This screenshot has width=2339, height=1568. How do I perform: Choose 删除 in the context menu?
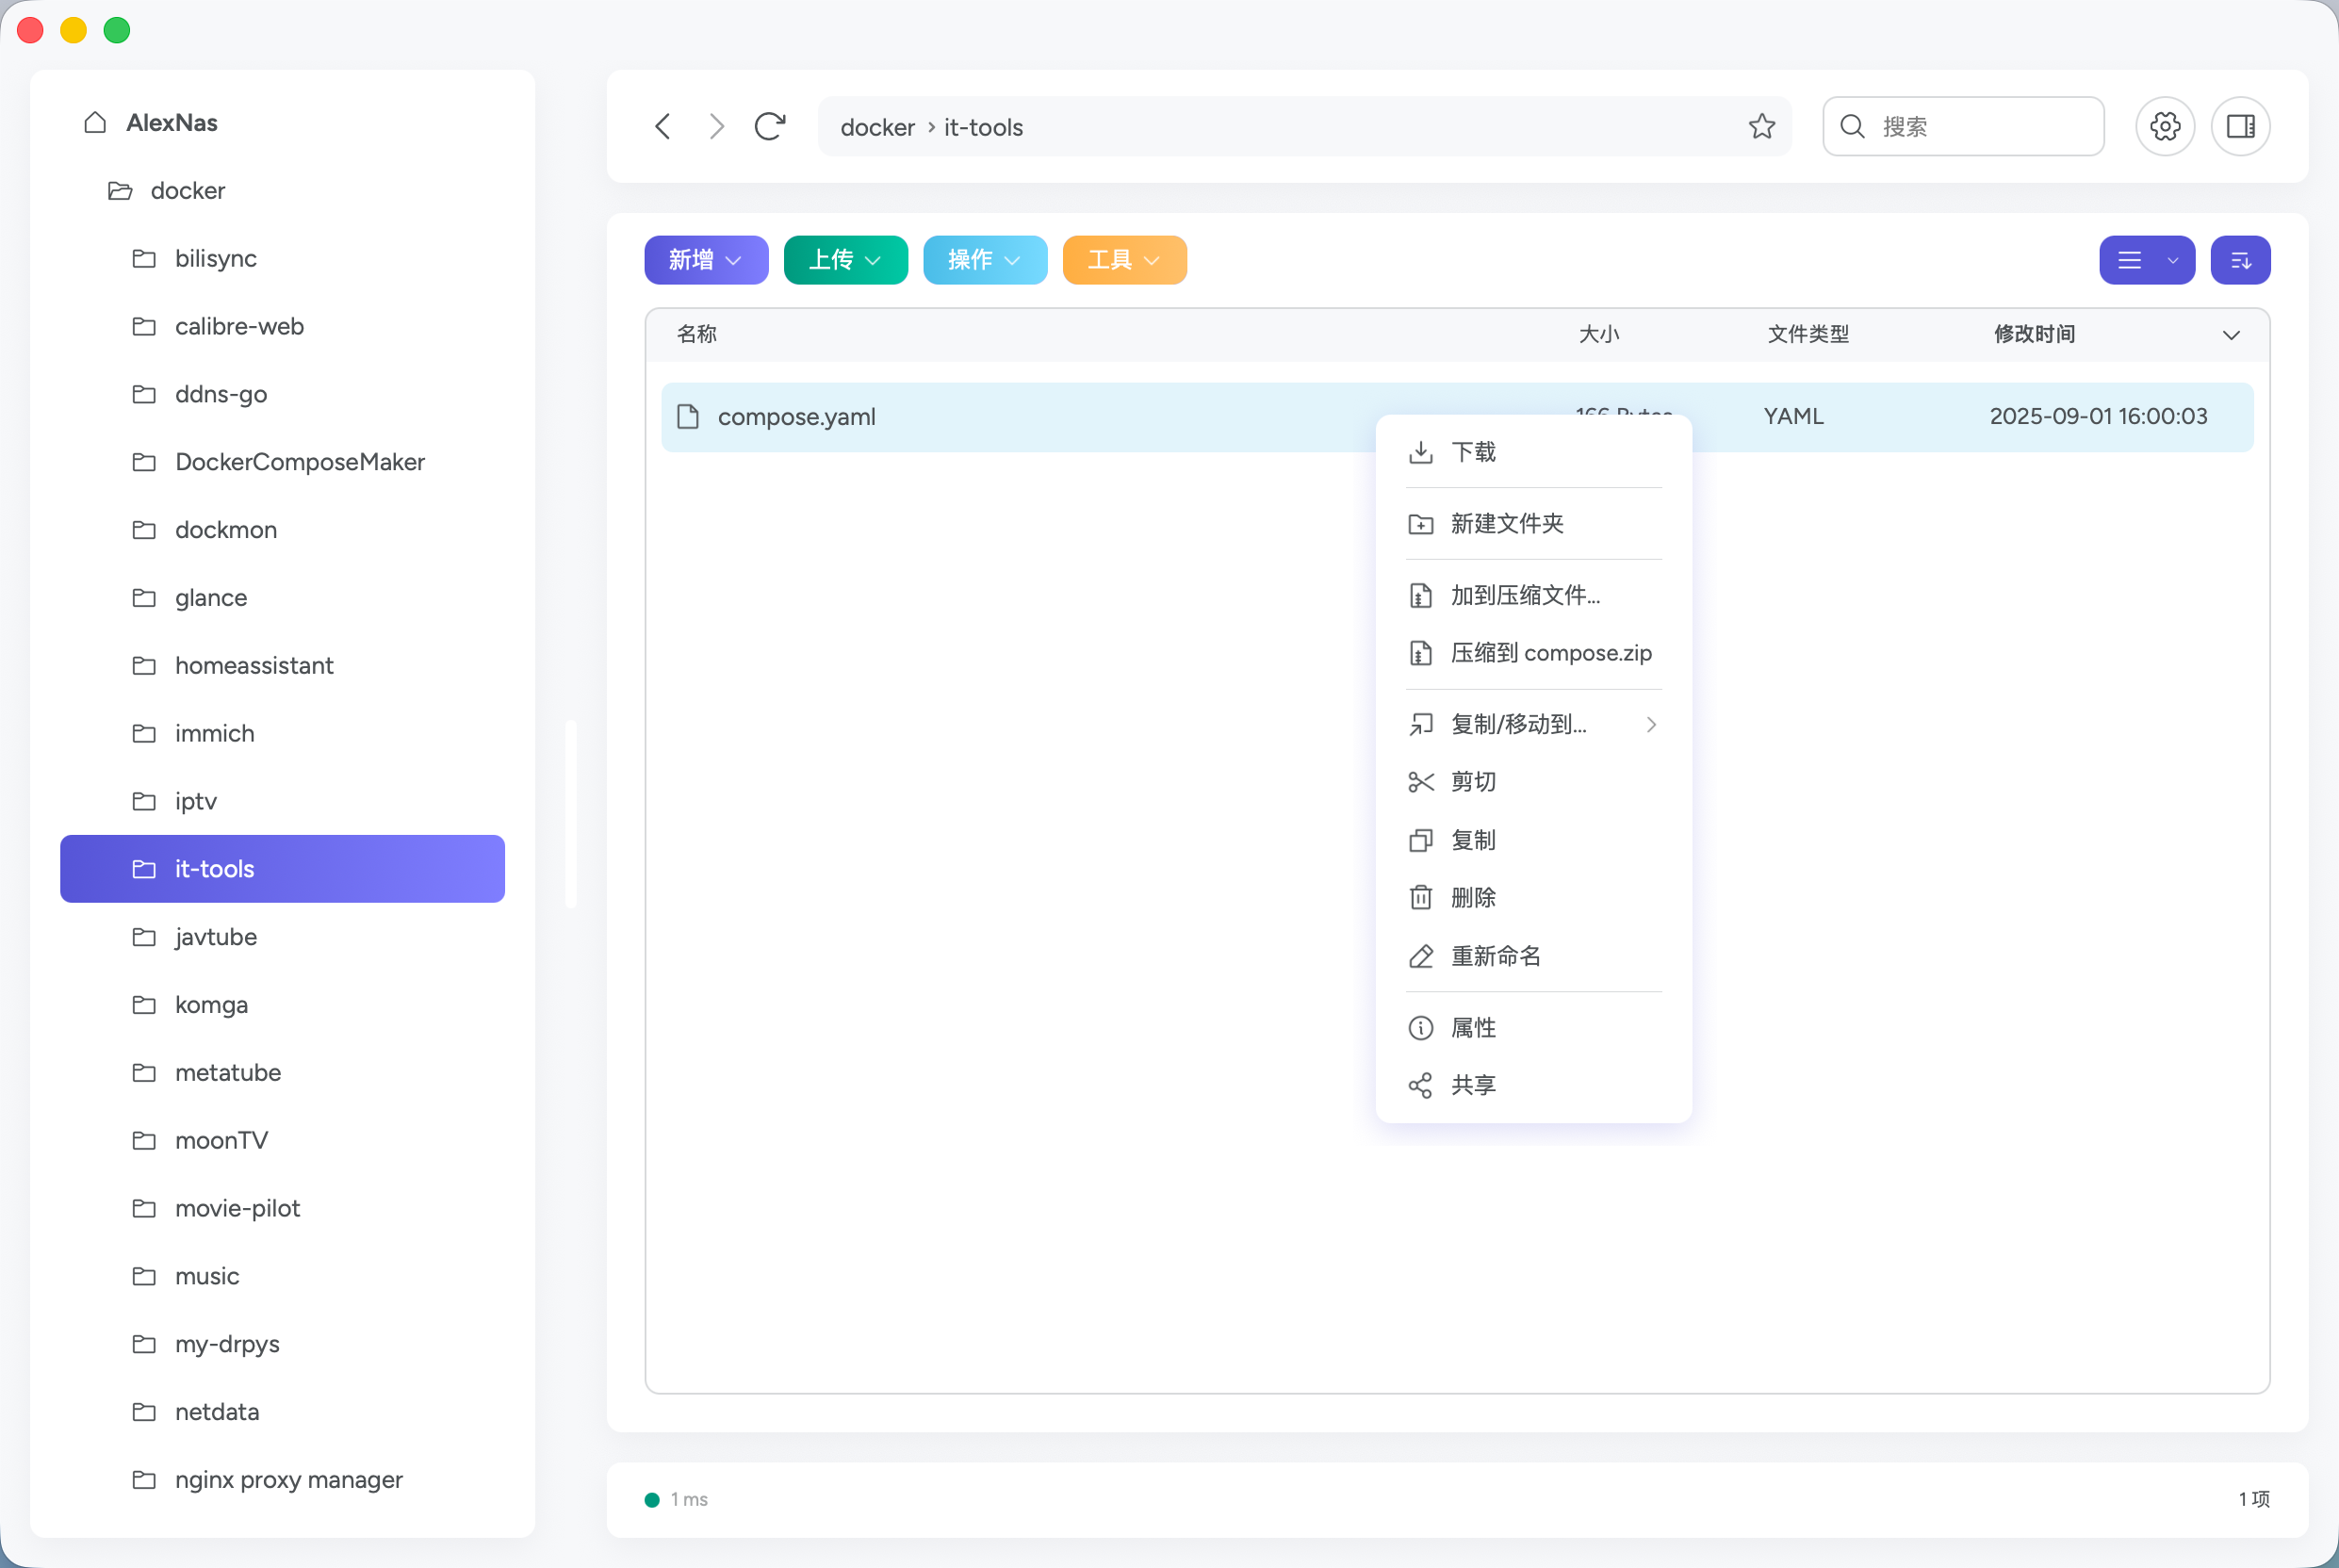pyautogui.click(x=1473, y=898)
